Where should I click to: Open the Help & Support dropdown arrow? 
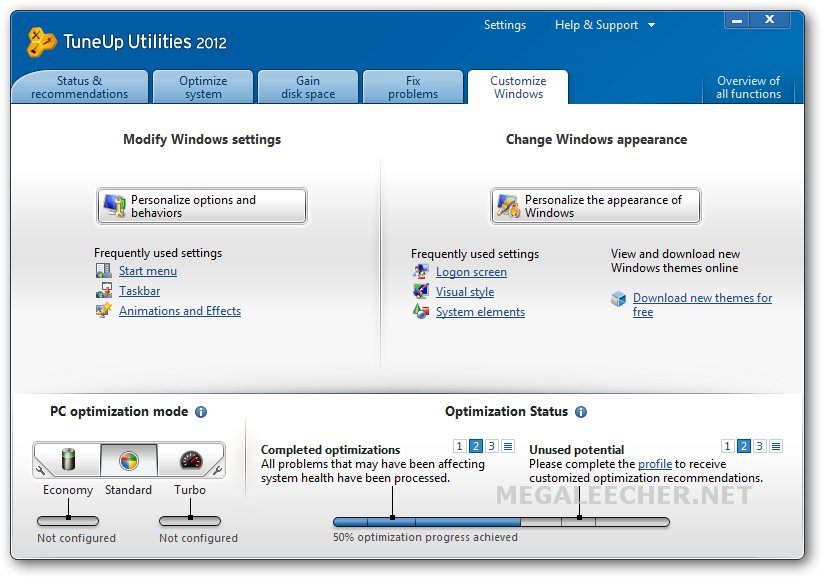(651, 25)
